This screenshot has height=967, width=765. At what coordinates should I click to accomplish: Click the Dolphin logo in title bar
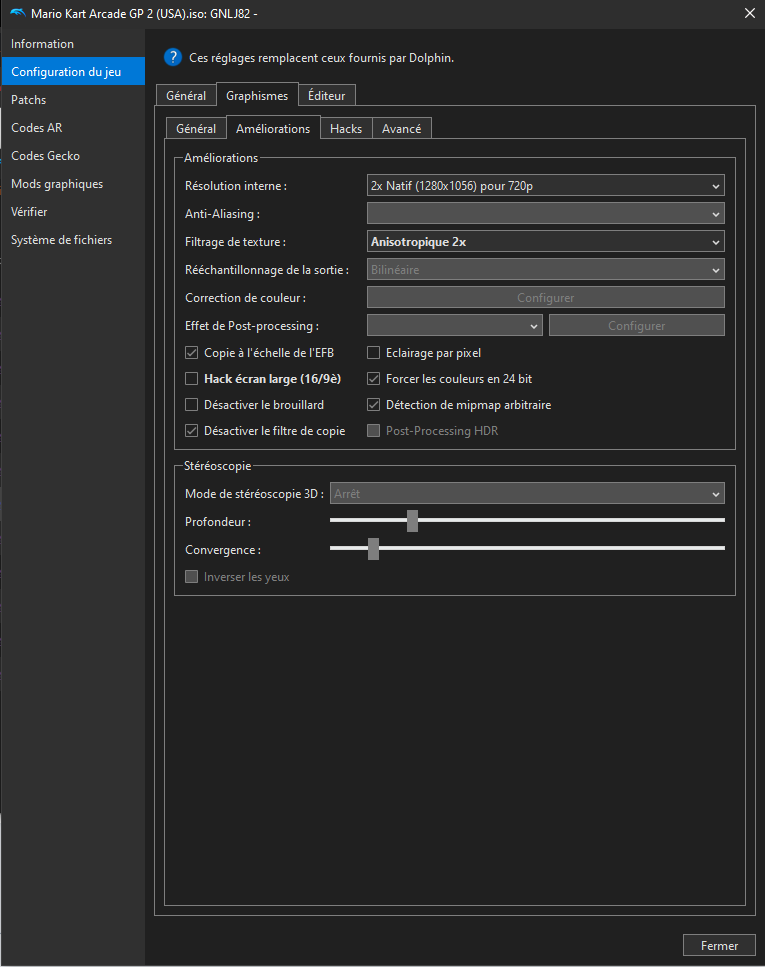point(16,13)
